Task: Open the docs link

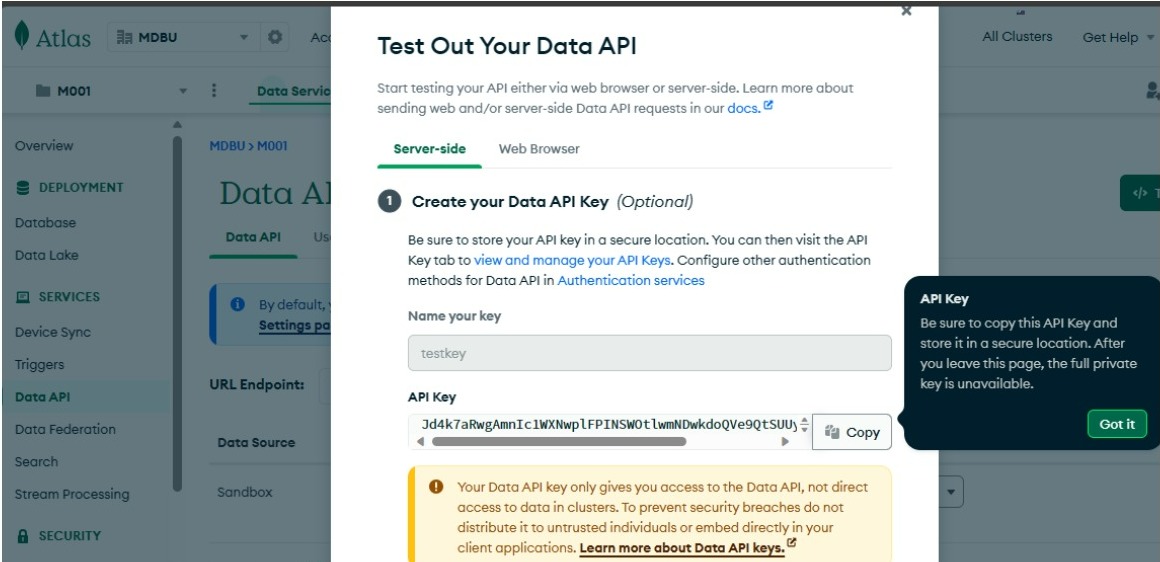Action: point(743,108)
